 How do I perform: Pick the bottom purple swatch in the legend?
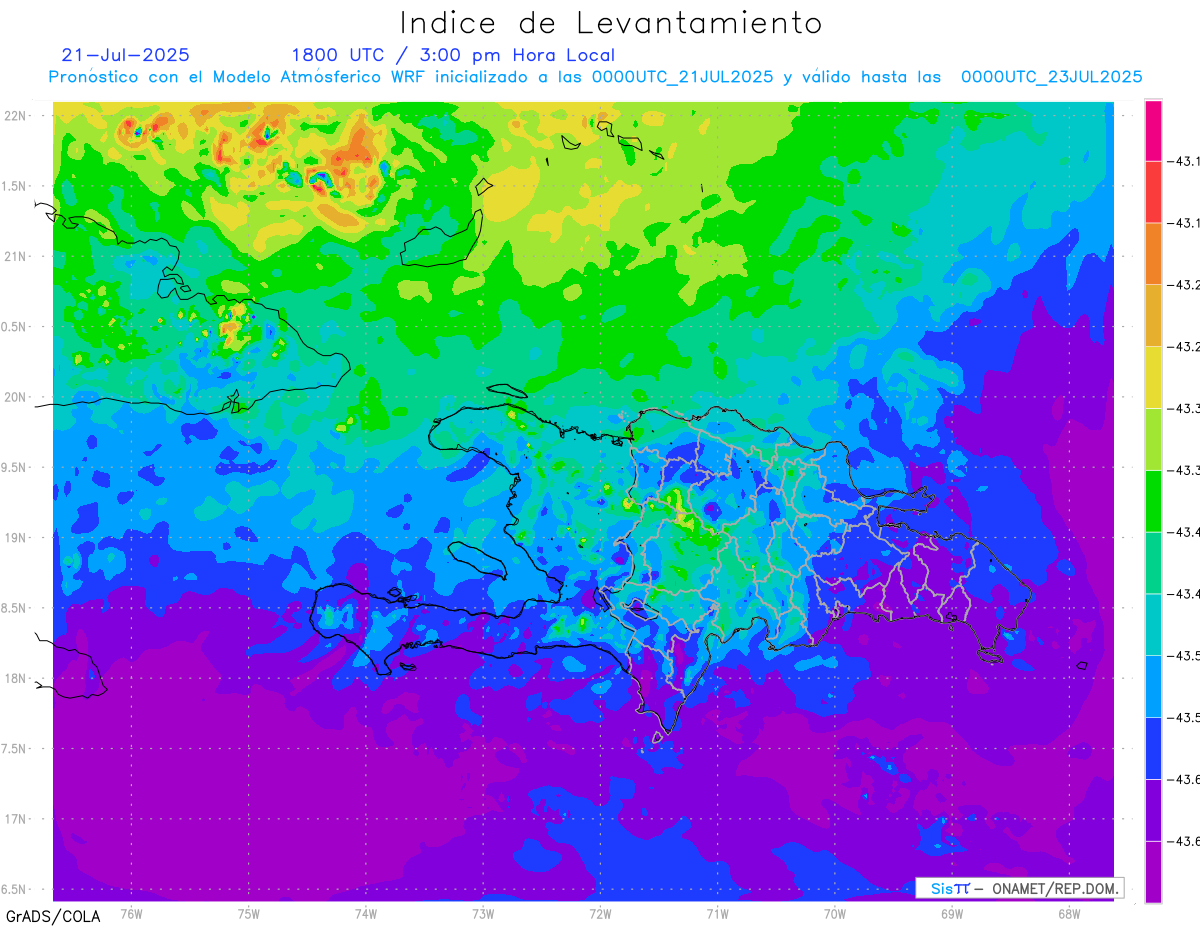click(1153, 872)
